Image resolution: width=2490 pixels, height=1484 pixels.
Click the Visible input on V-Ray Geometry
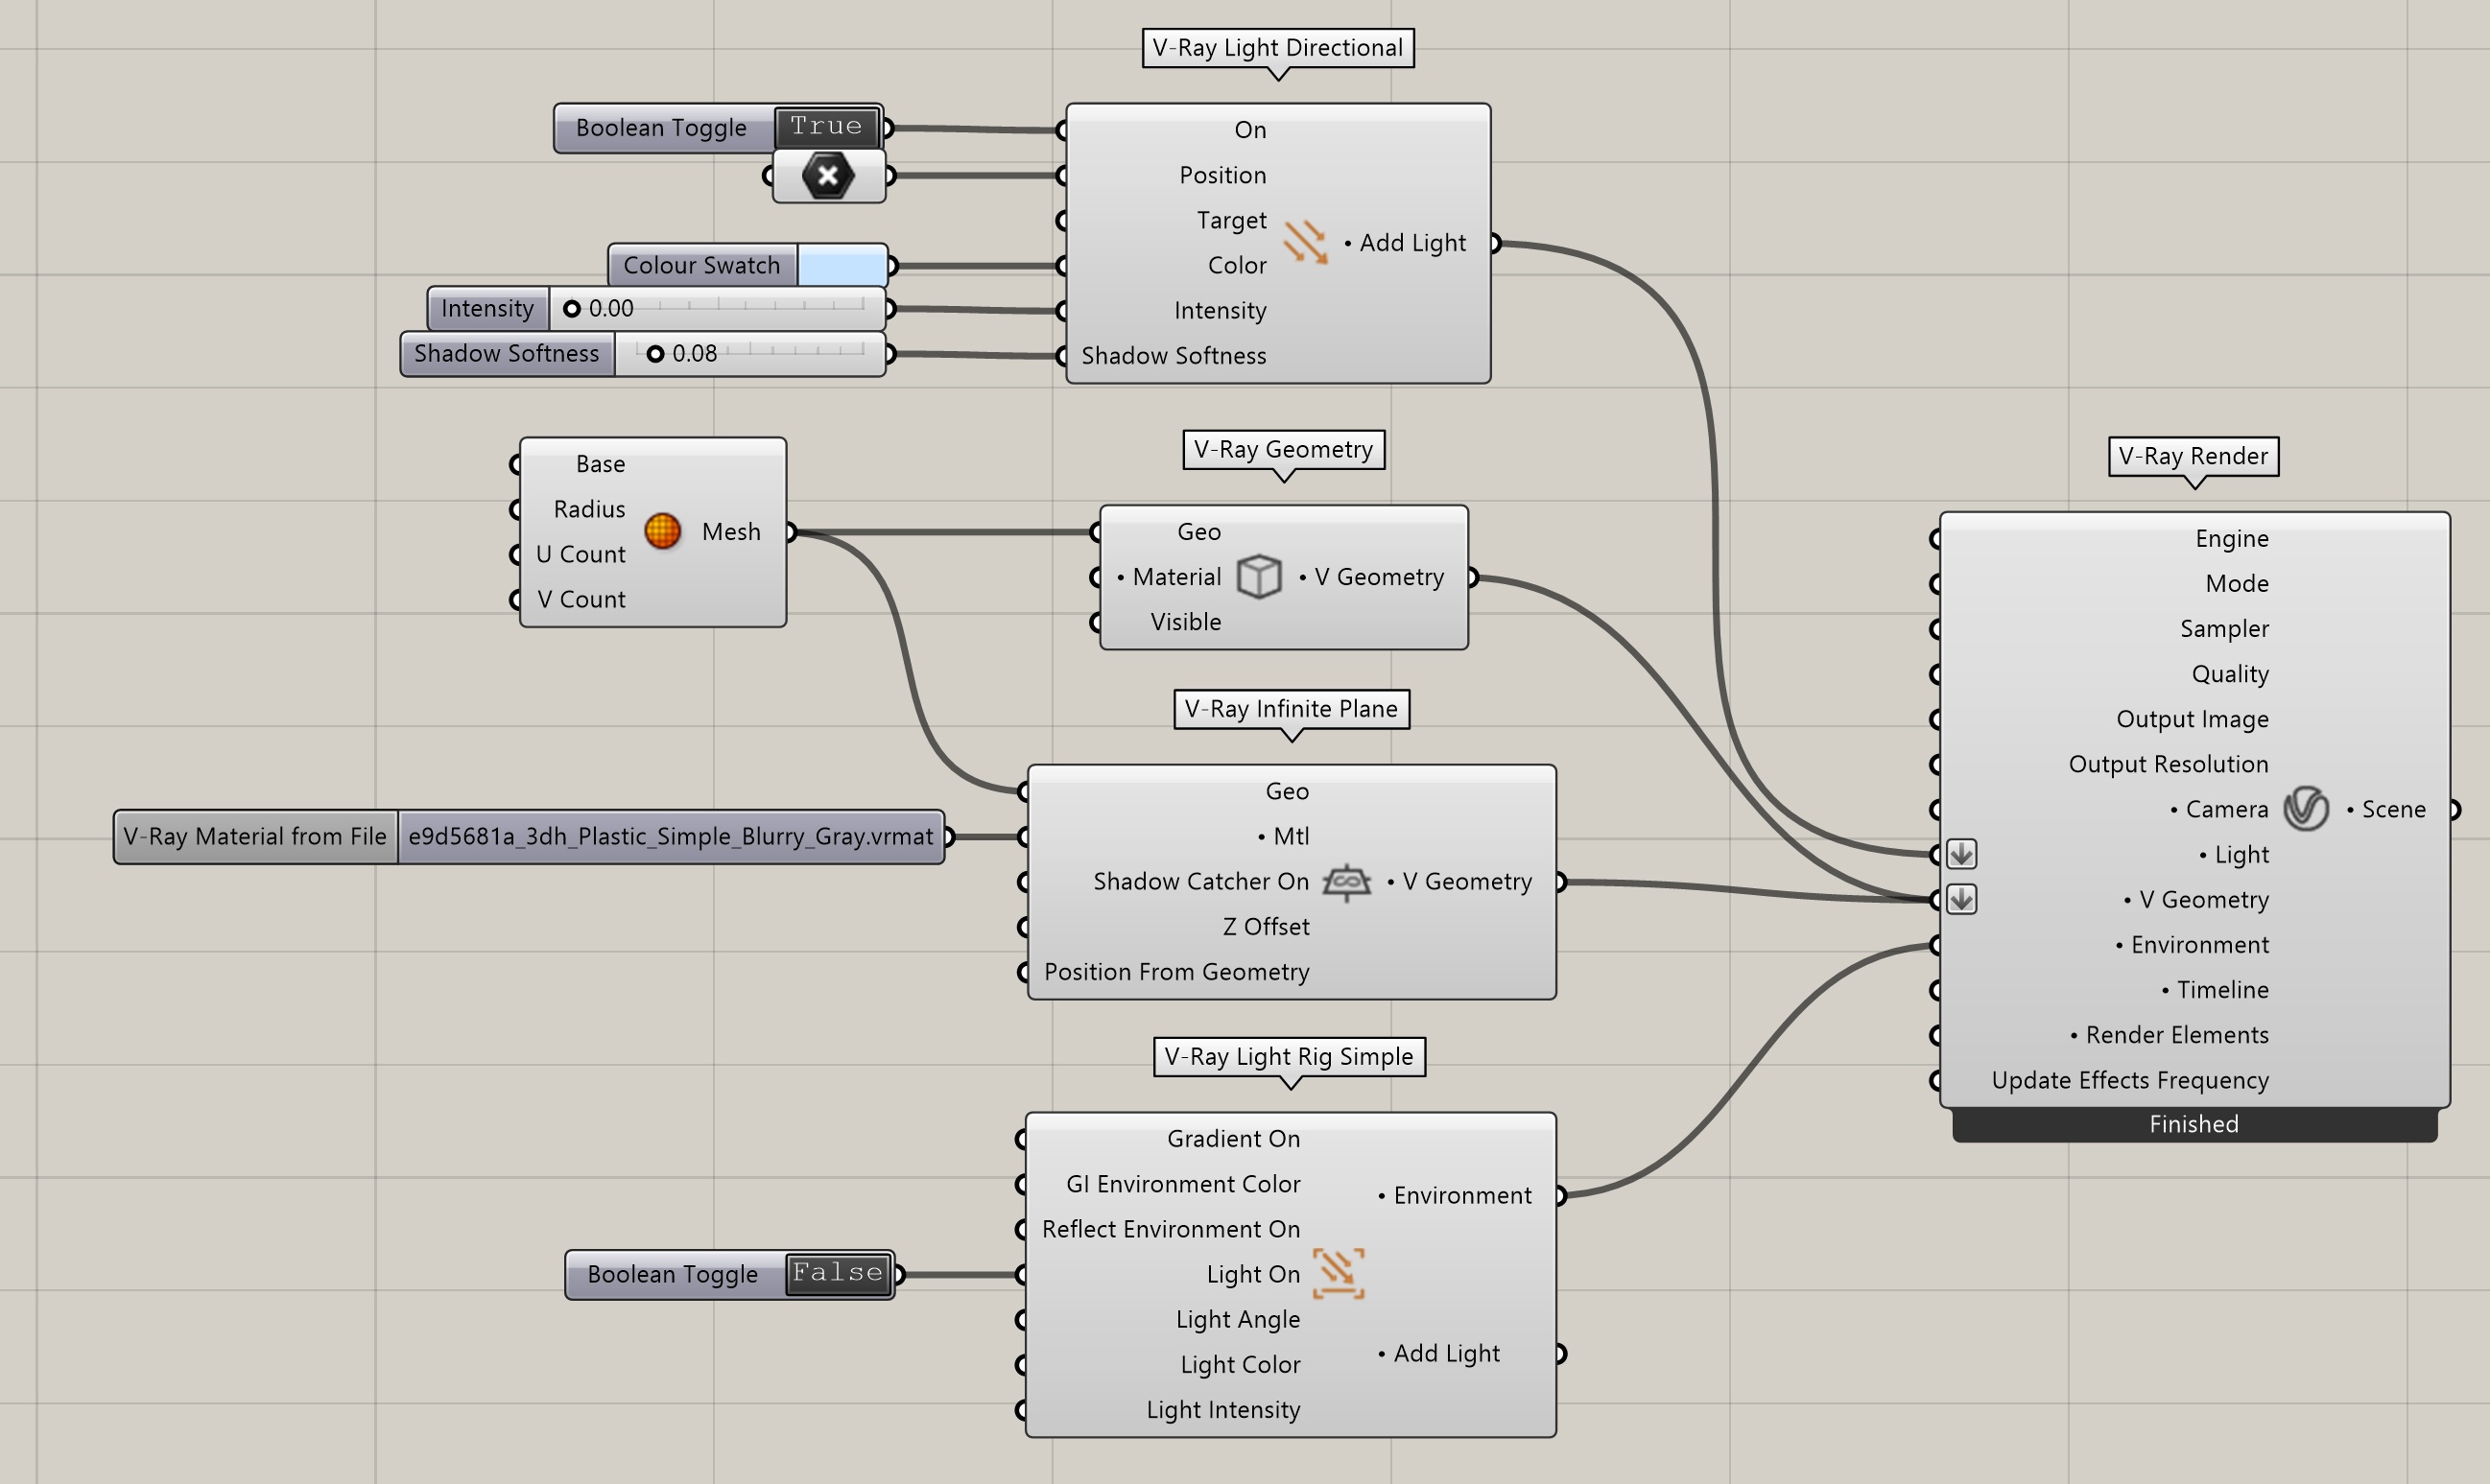click(1186, 622)
